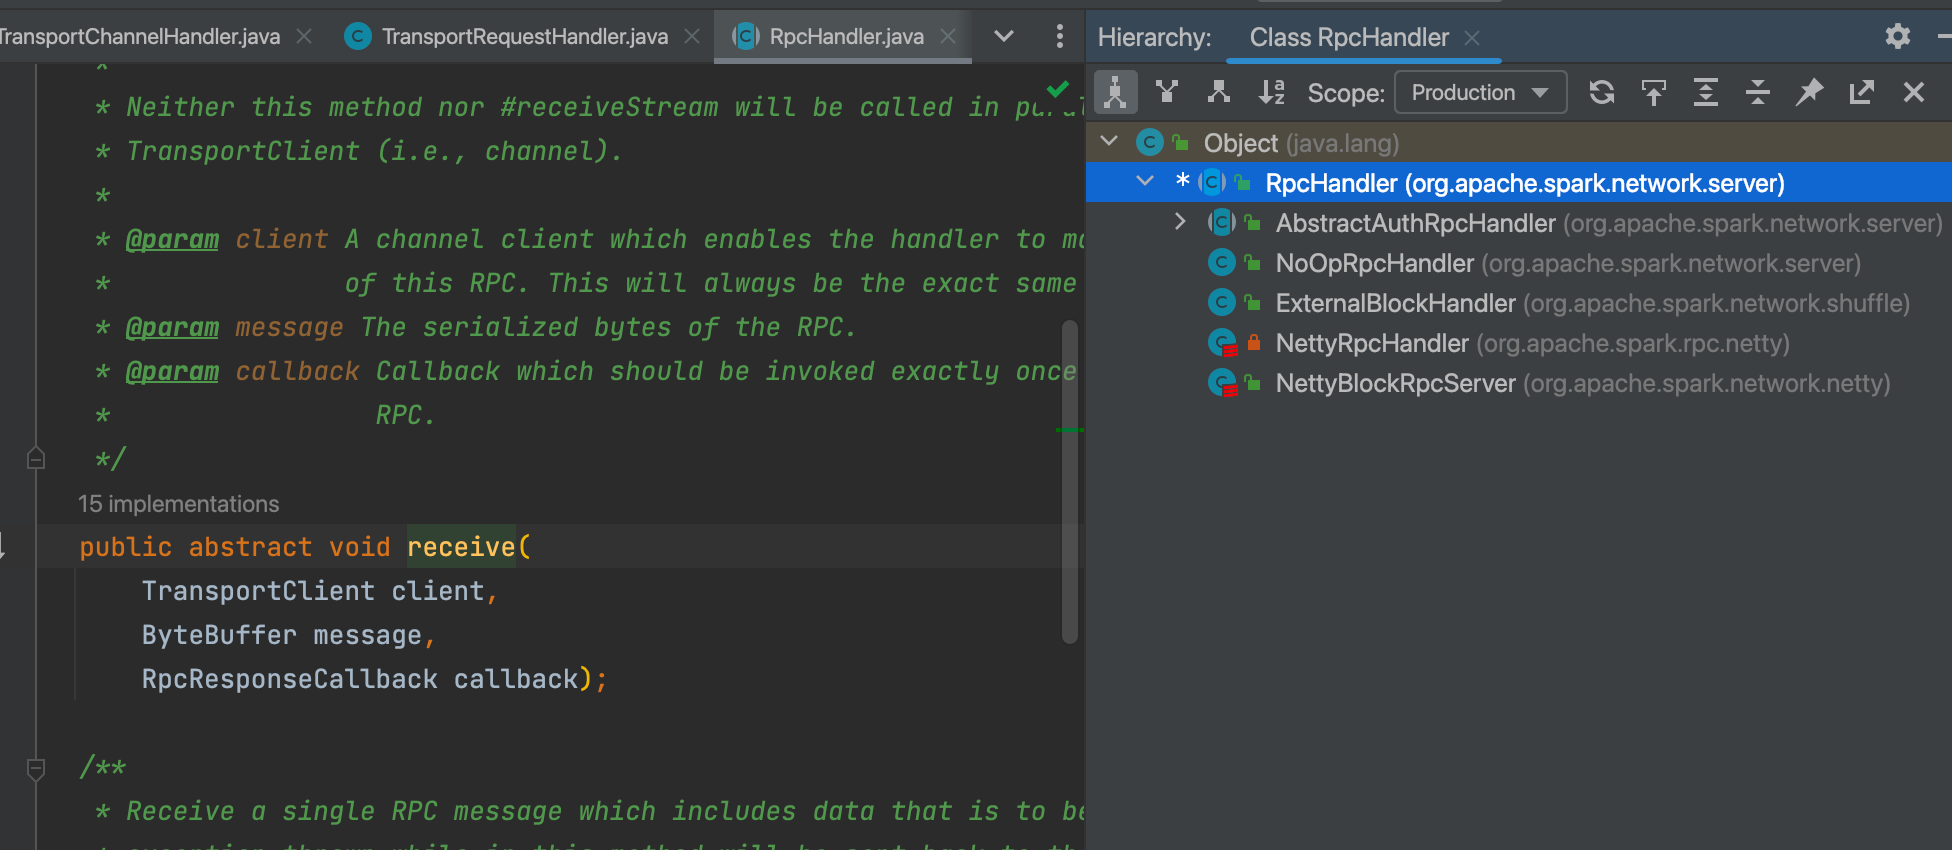Select RpcHandler in hierarchy tree
This screenshot has height=850, width=1952.
(1519, 183)
